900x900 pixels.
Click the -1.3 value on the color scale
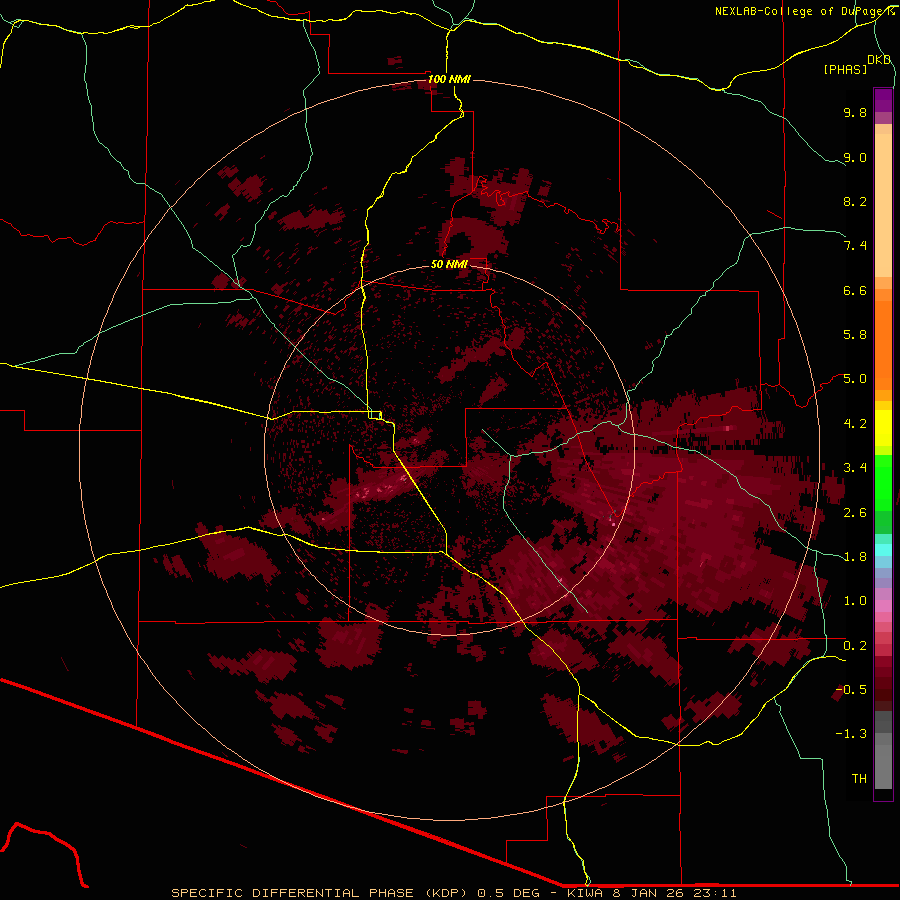pyautogui.click(x=851, y=734)
